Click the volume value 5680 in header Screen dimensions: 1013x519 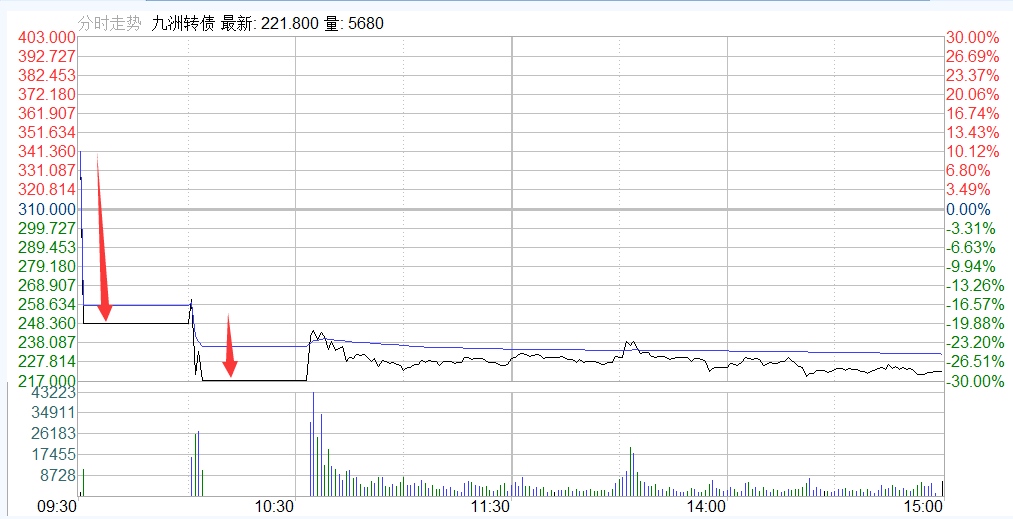click(x=365, y=24)
